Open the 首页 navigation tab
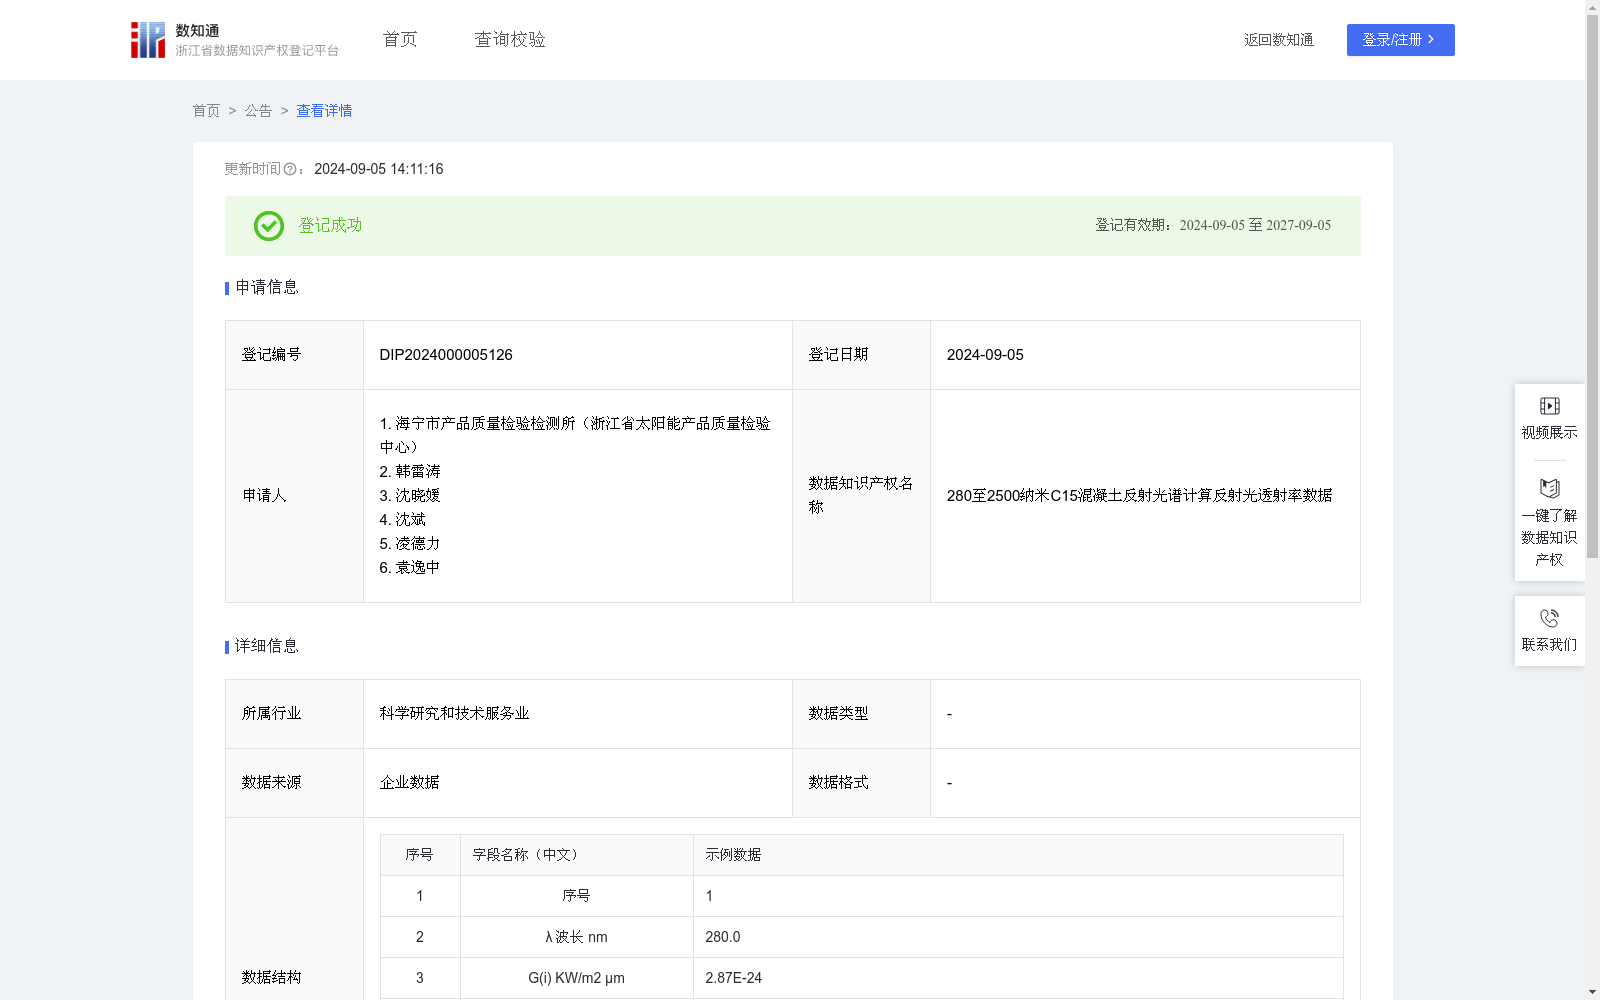 400,40
